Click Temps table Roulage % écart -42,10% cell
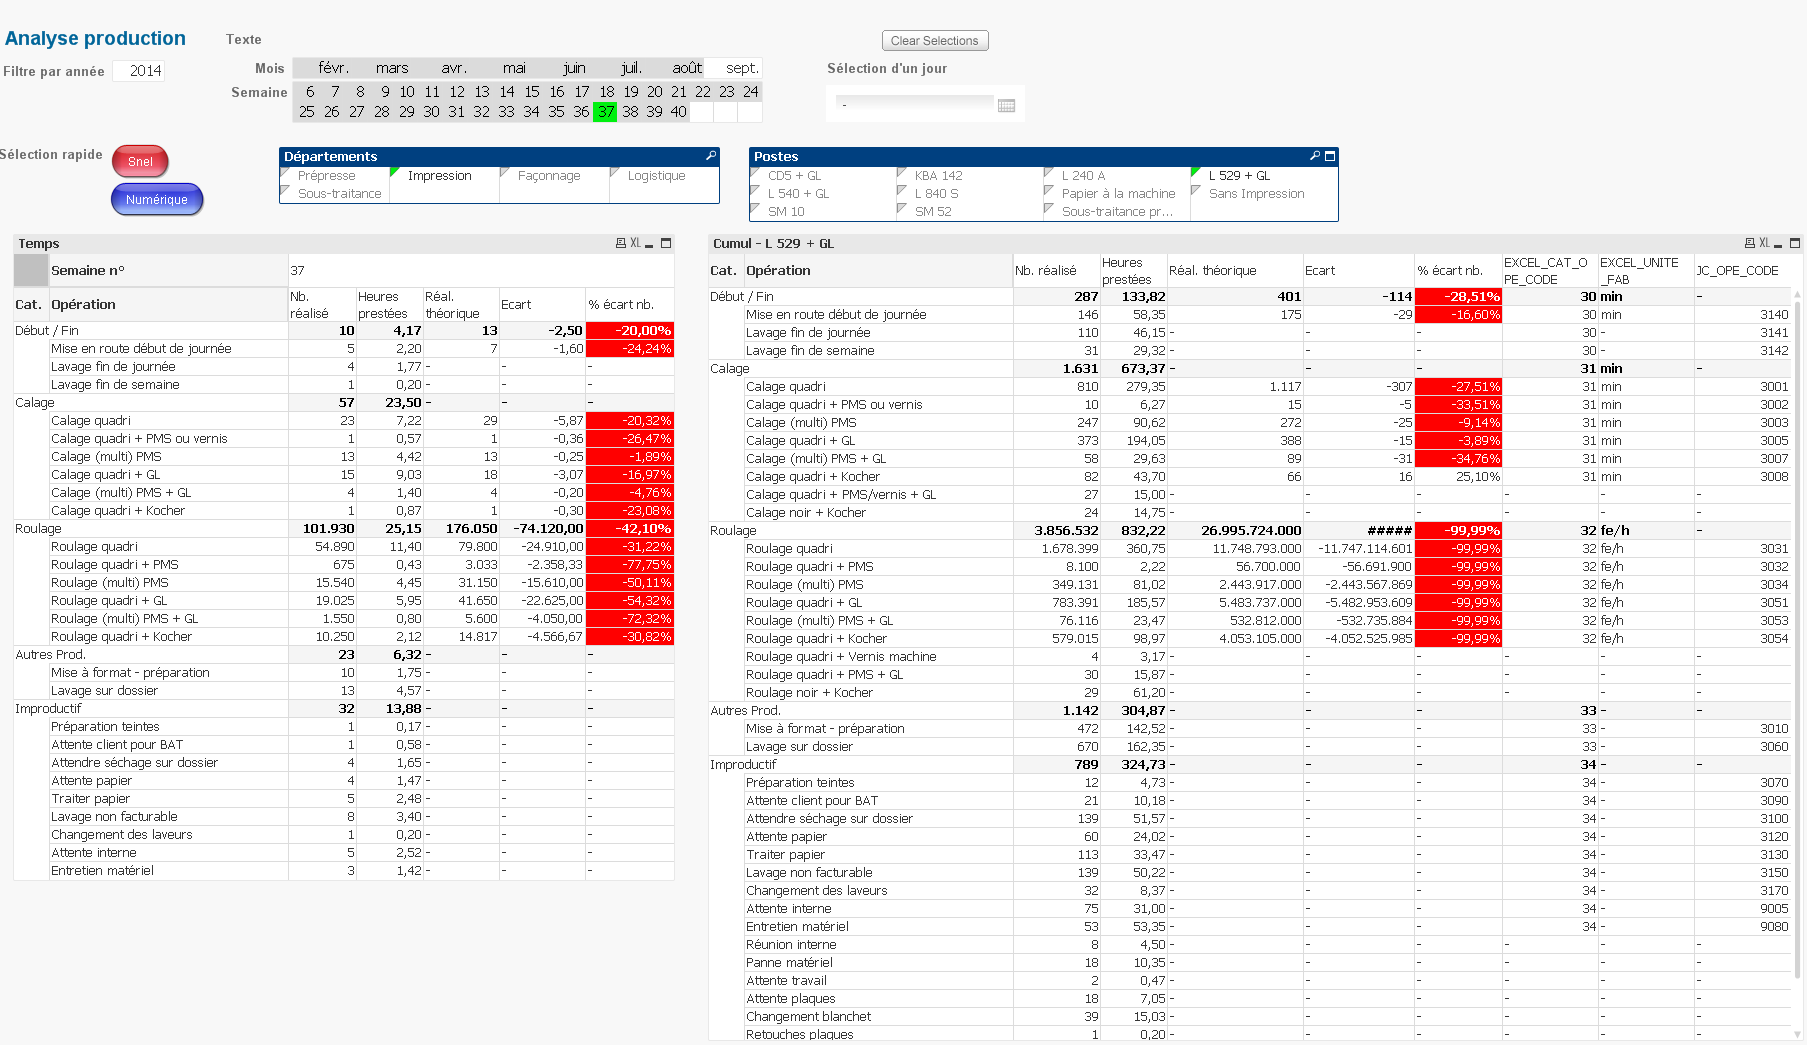This screenshot has height=1045, width=1807. (x=630, y=529)
